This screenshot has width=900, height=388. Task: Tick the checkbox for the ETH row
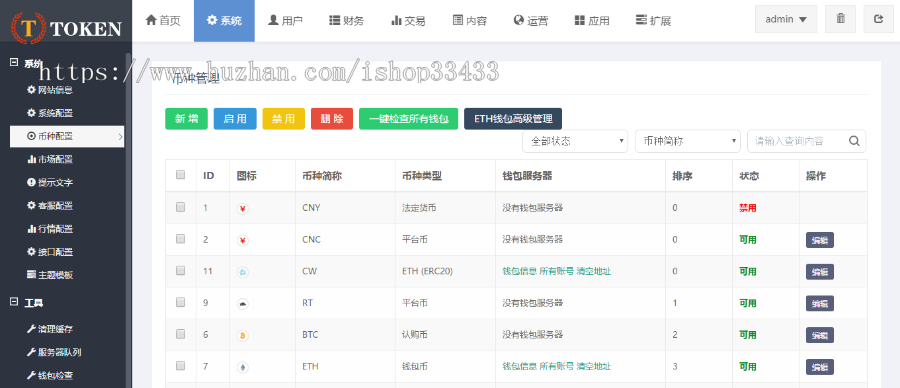(x=180, y=365)
